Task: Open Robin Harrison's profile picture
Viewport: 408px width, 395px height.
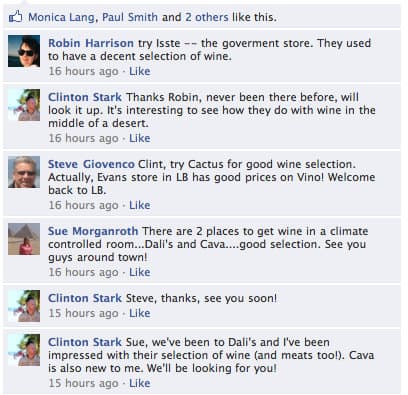Action: [24, 51]
